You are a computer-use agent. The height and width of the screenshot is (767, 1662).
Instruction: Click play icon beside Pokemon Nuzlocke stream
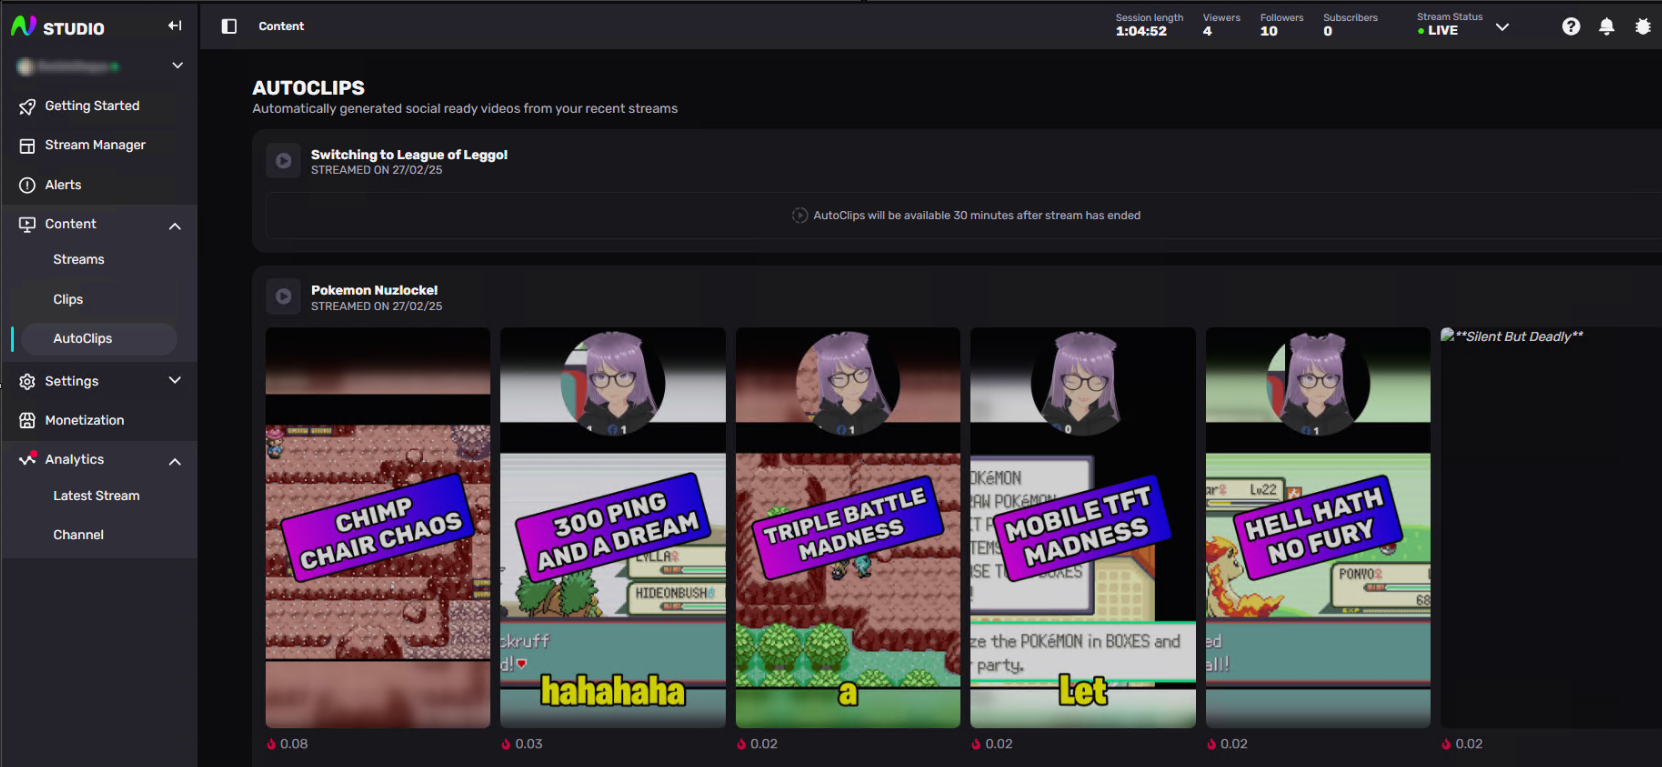click(283, 297)
